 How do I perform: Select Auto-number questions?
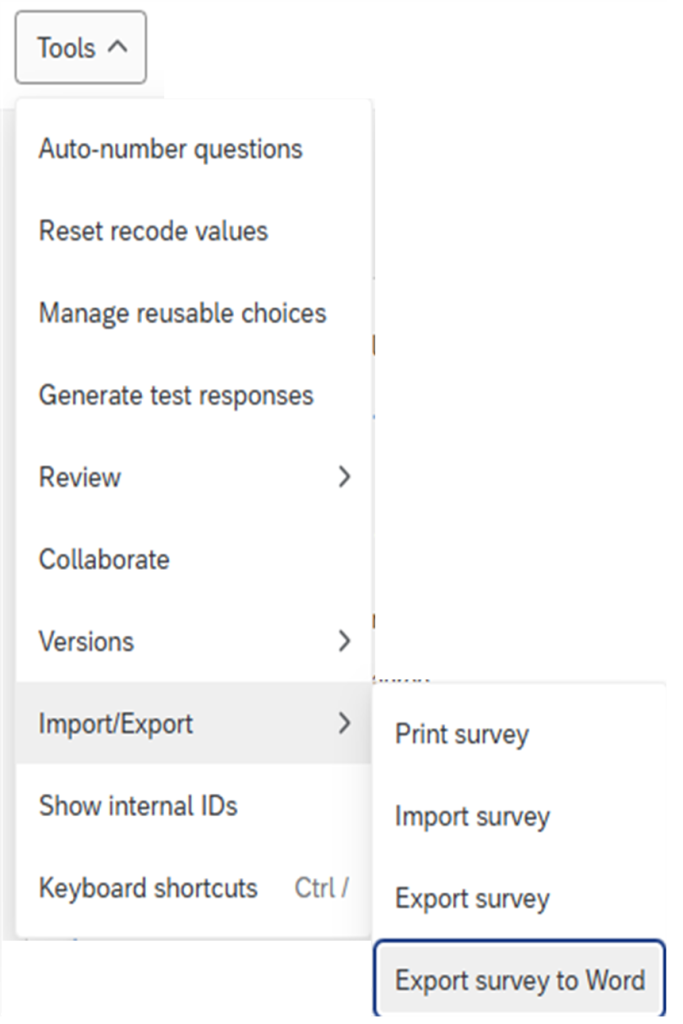click(170, 149)
